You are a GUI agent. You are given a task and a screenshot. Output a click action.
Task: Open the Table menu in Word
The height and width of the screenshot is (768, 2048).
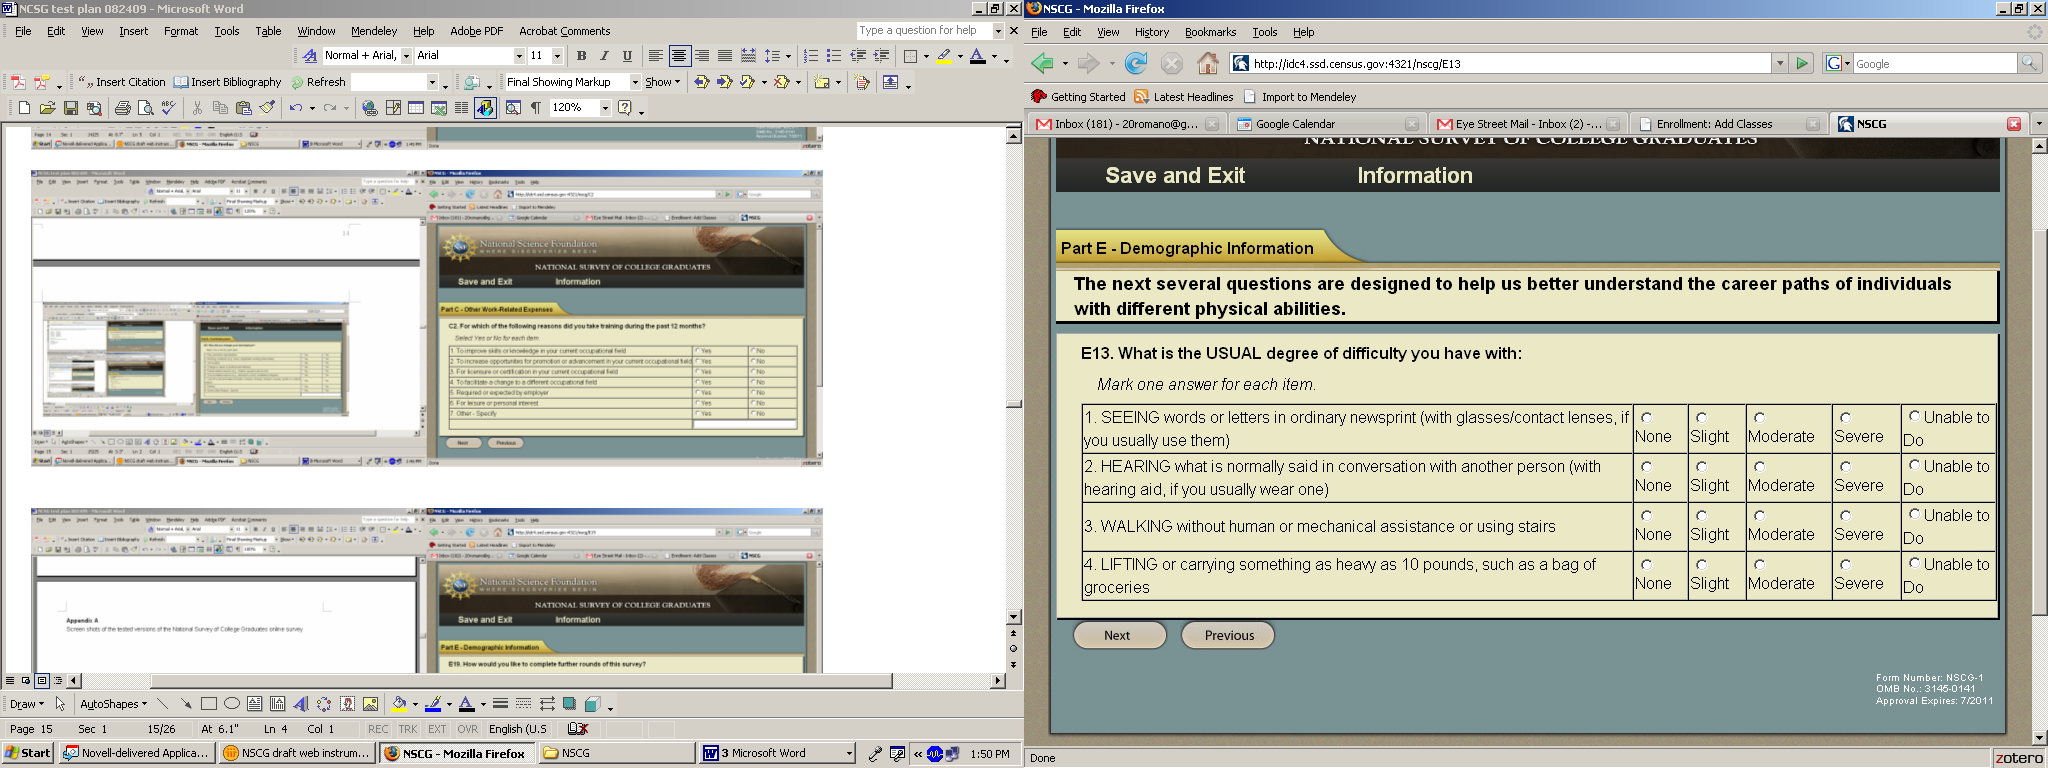(268, 31)
